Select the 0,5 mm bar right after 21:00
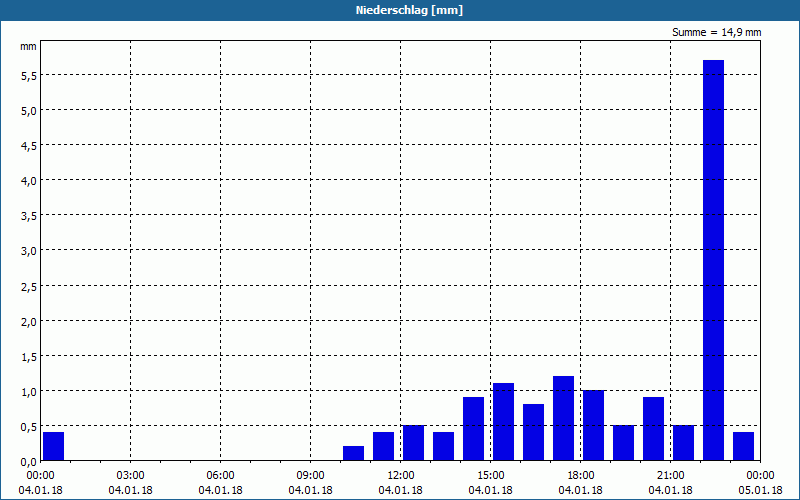This screenshot has height=500, width=800. (x=684, y=443)
